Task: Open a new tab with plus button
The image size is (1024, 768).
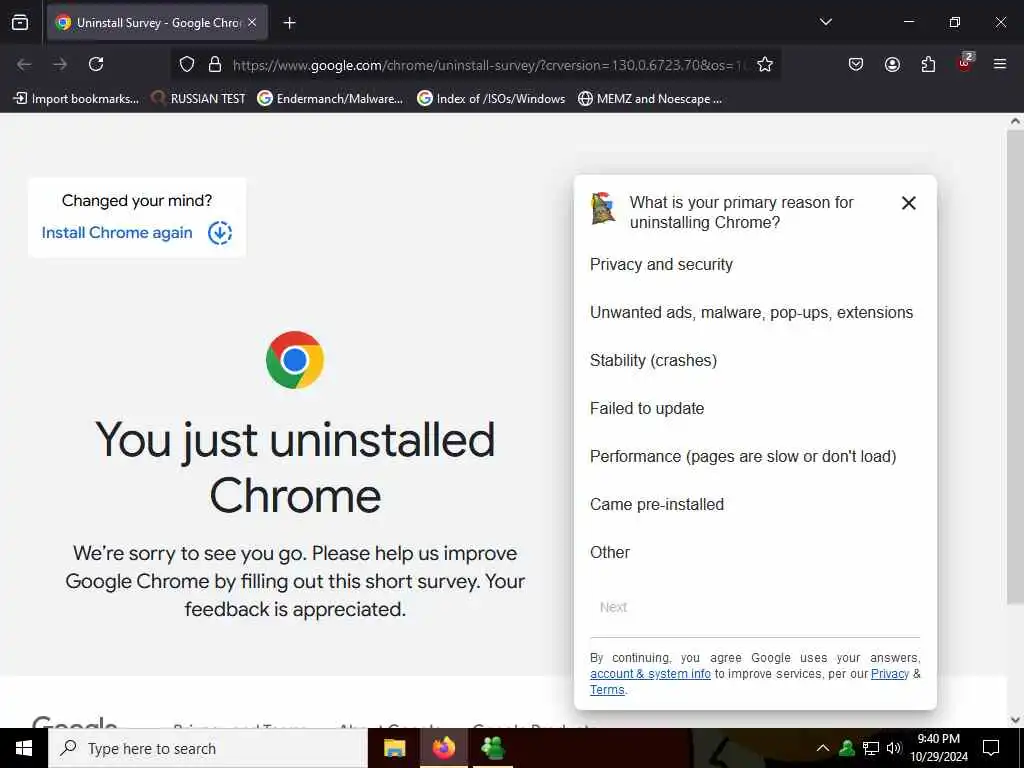Action: (289, 23)
